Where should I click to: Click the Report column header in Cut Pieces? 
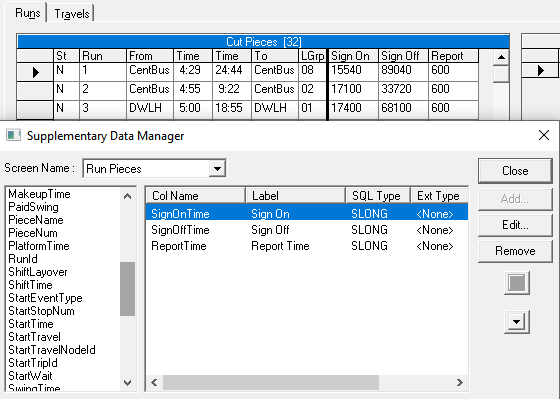[x=453, y=56]
